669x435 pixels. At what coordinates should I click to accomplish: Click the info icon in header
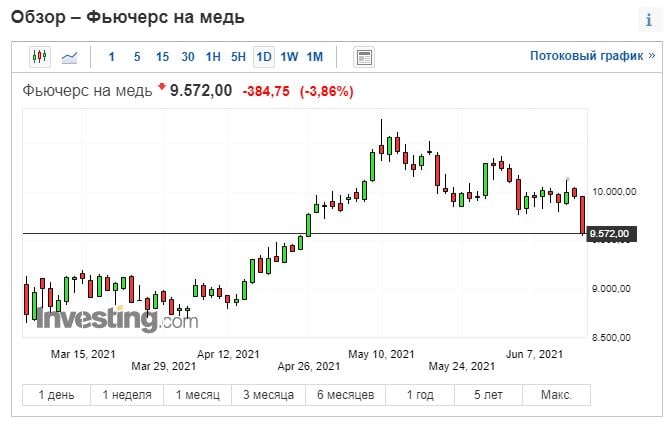[648, 20]
